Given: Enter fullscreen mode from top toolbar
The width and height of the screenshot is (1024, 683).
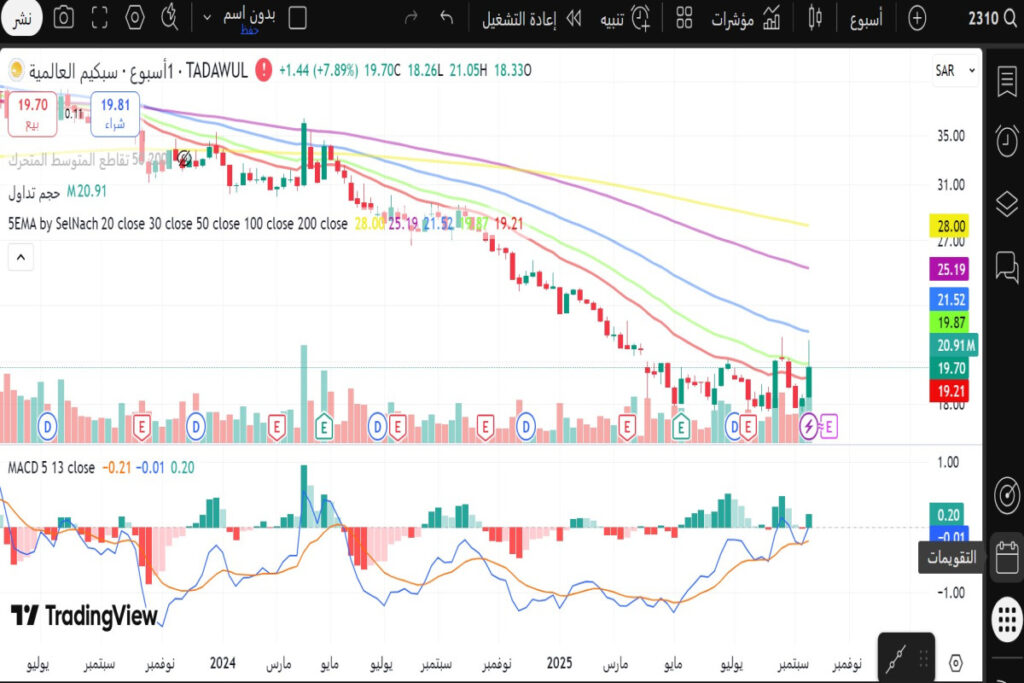Looking at the screenshot, I should [99, 18].
